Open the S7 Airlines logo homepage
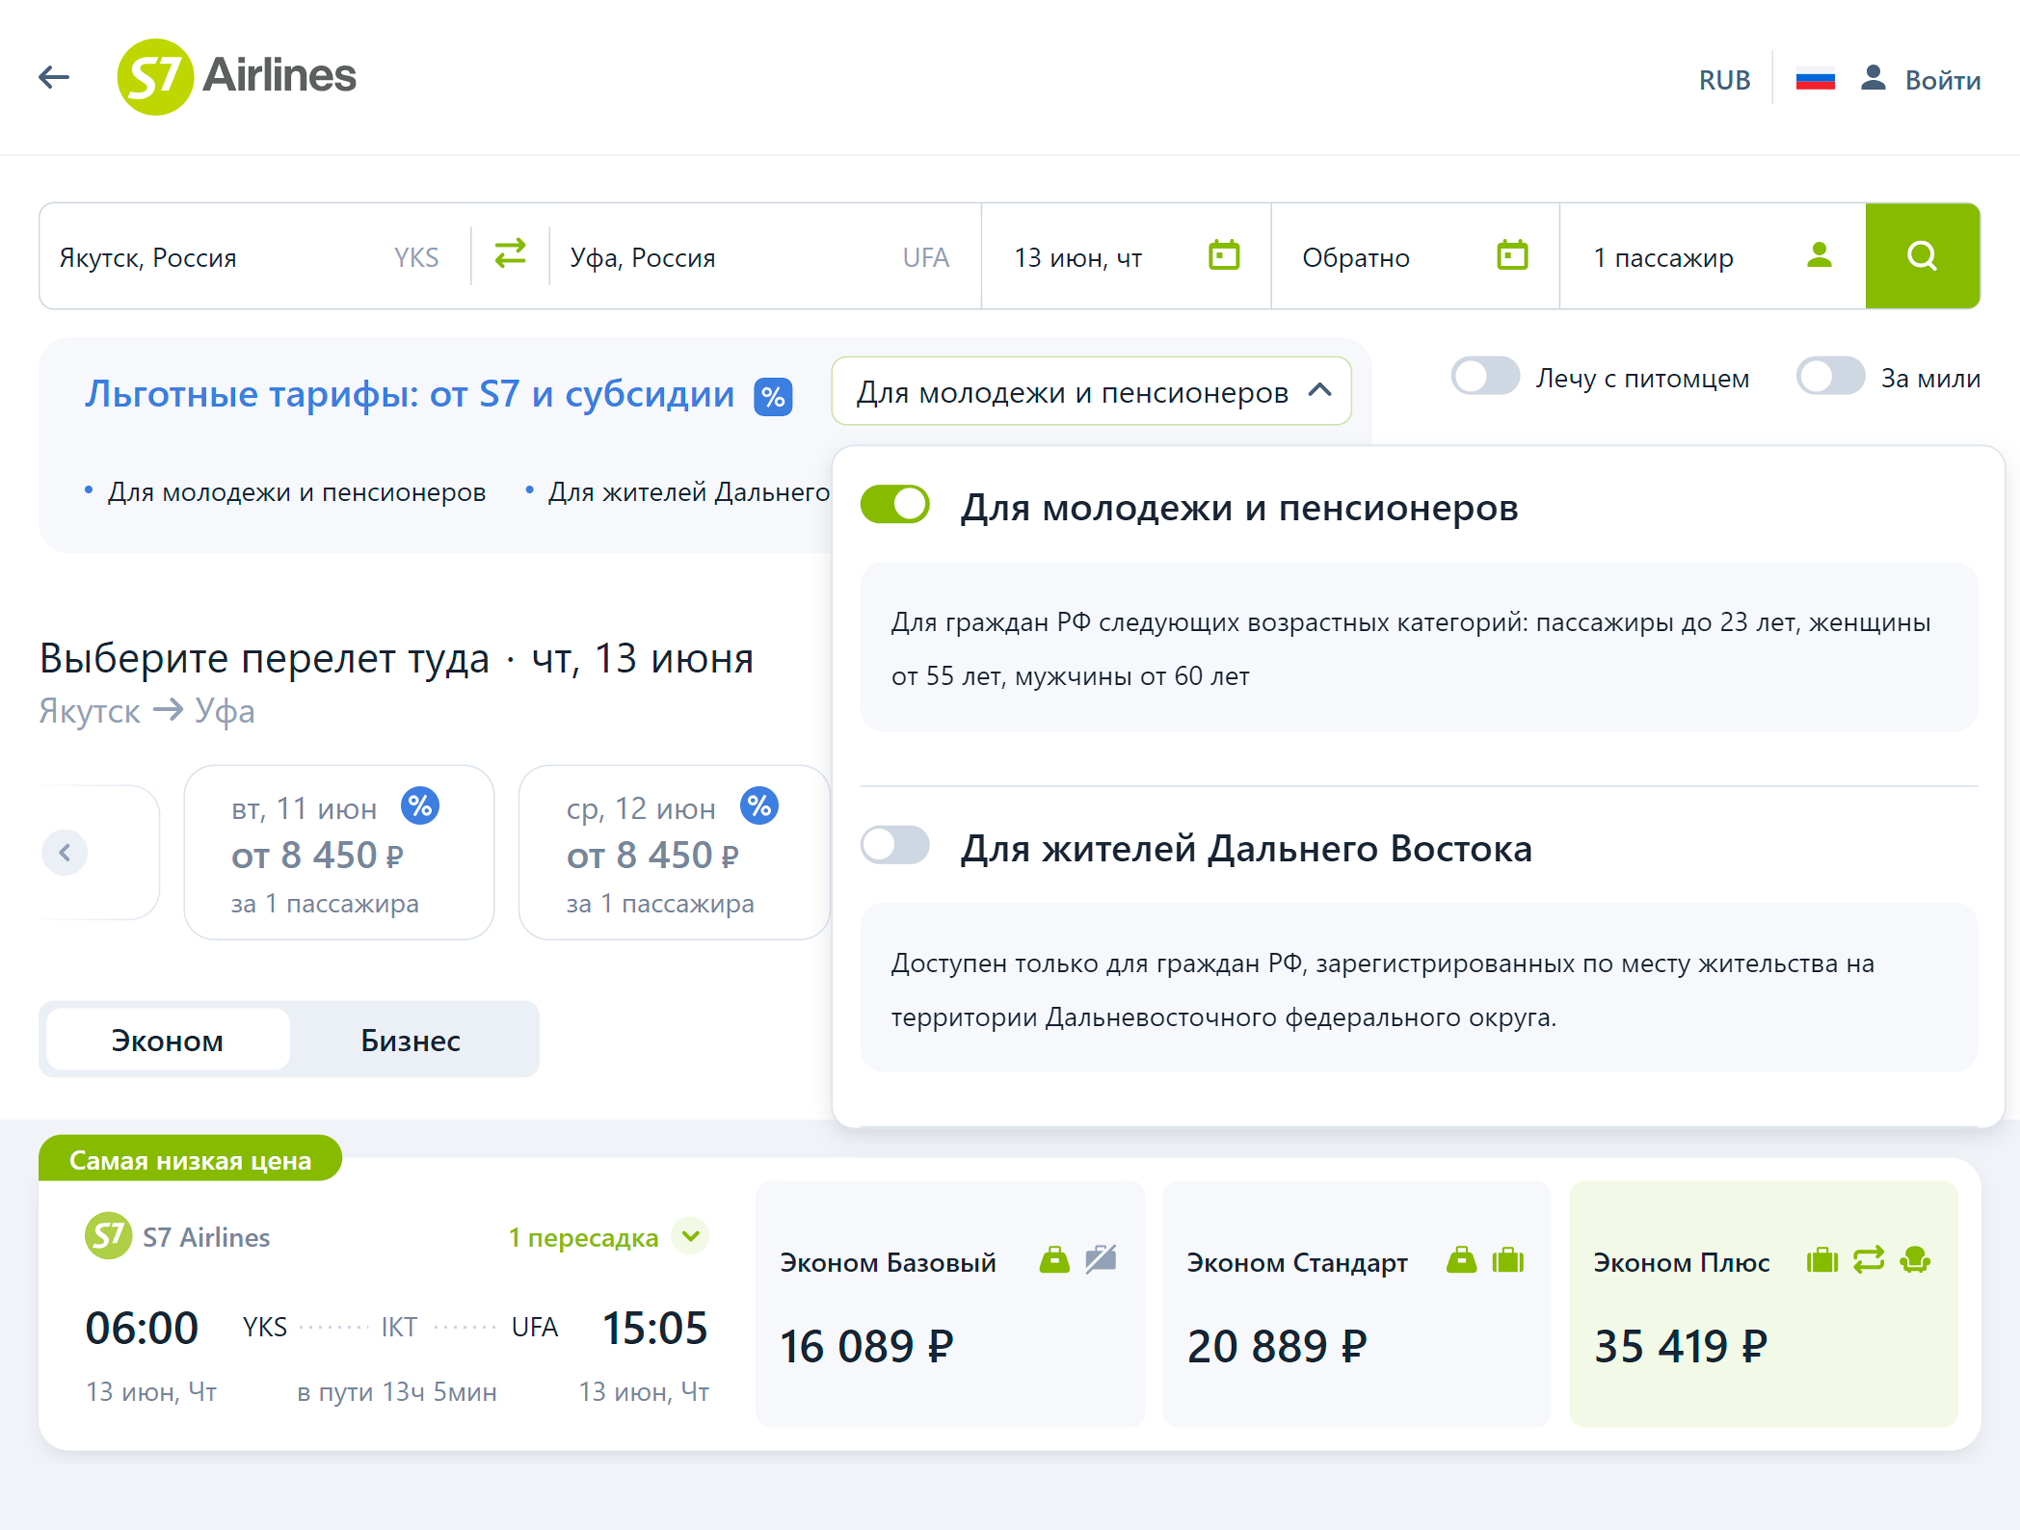Screen dimensions: 2020x1530 click(x=236, y=77)
